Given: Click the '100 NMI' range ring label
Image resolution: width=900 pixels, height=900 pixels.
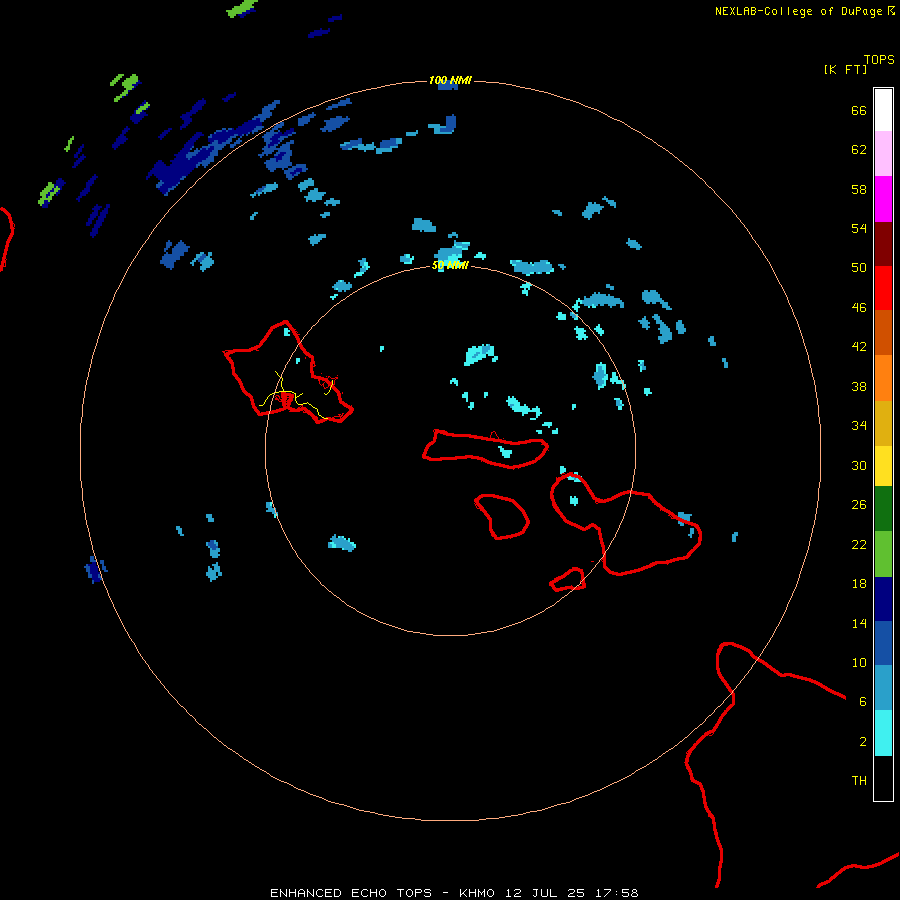Looking at the screenshot, I should pyautogui.click(x=450, y=80).
